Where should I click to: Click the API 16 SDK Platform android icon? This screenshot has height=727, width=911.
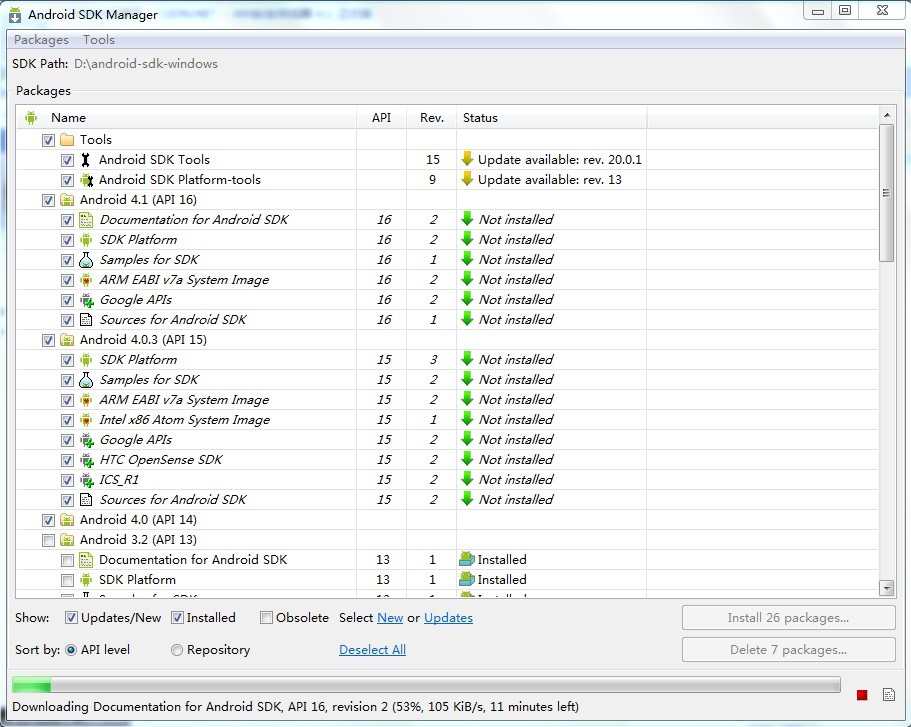pos(86,240)
